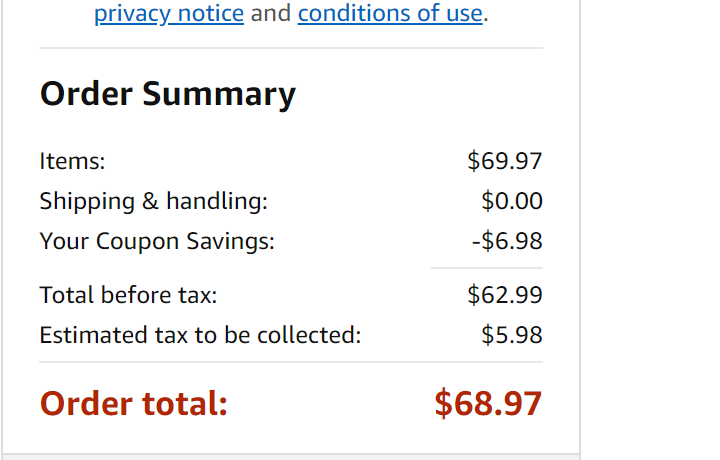Click the divider line above Order total
The height and width of the screenshot is (460, 720).
tap(290, 362)
